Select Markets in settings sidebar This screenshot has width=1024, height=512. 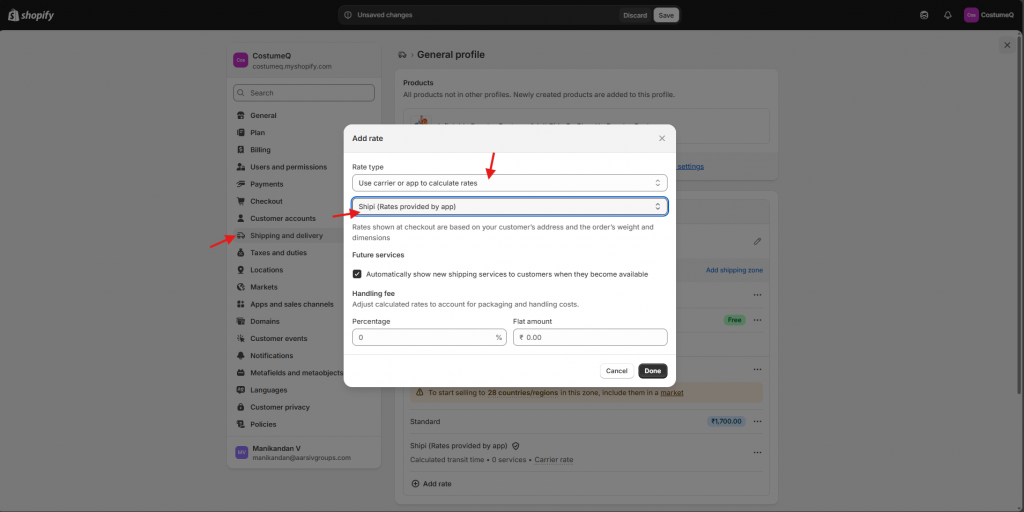264,287
